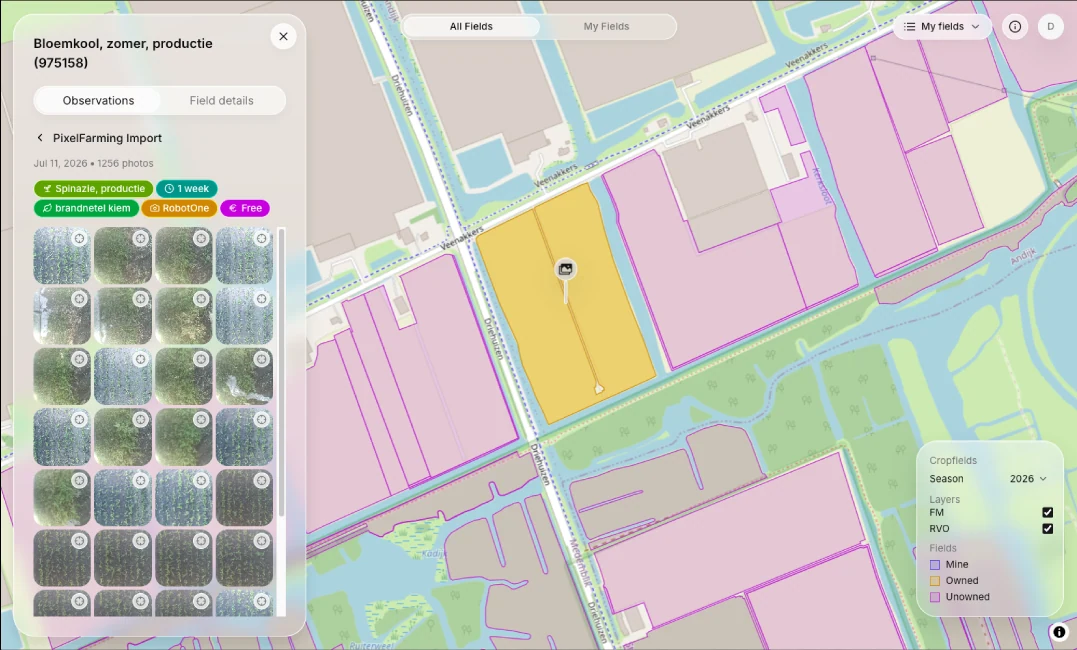Screen dimensions: 1077x650
Task: Close the Bloemkool field panel
Action: (283, 36)
